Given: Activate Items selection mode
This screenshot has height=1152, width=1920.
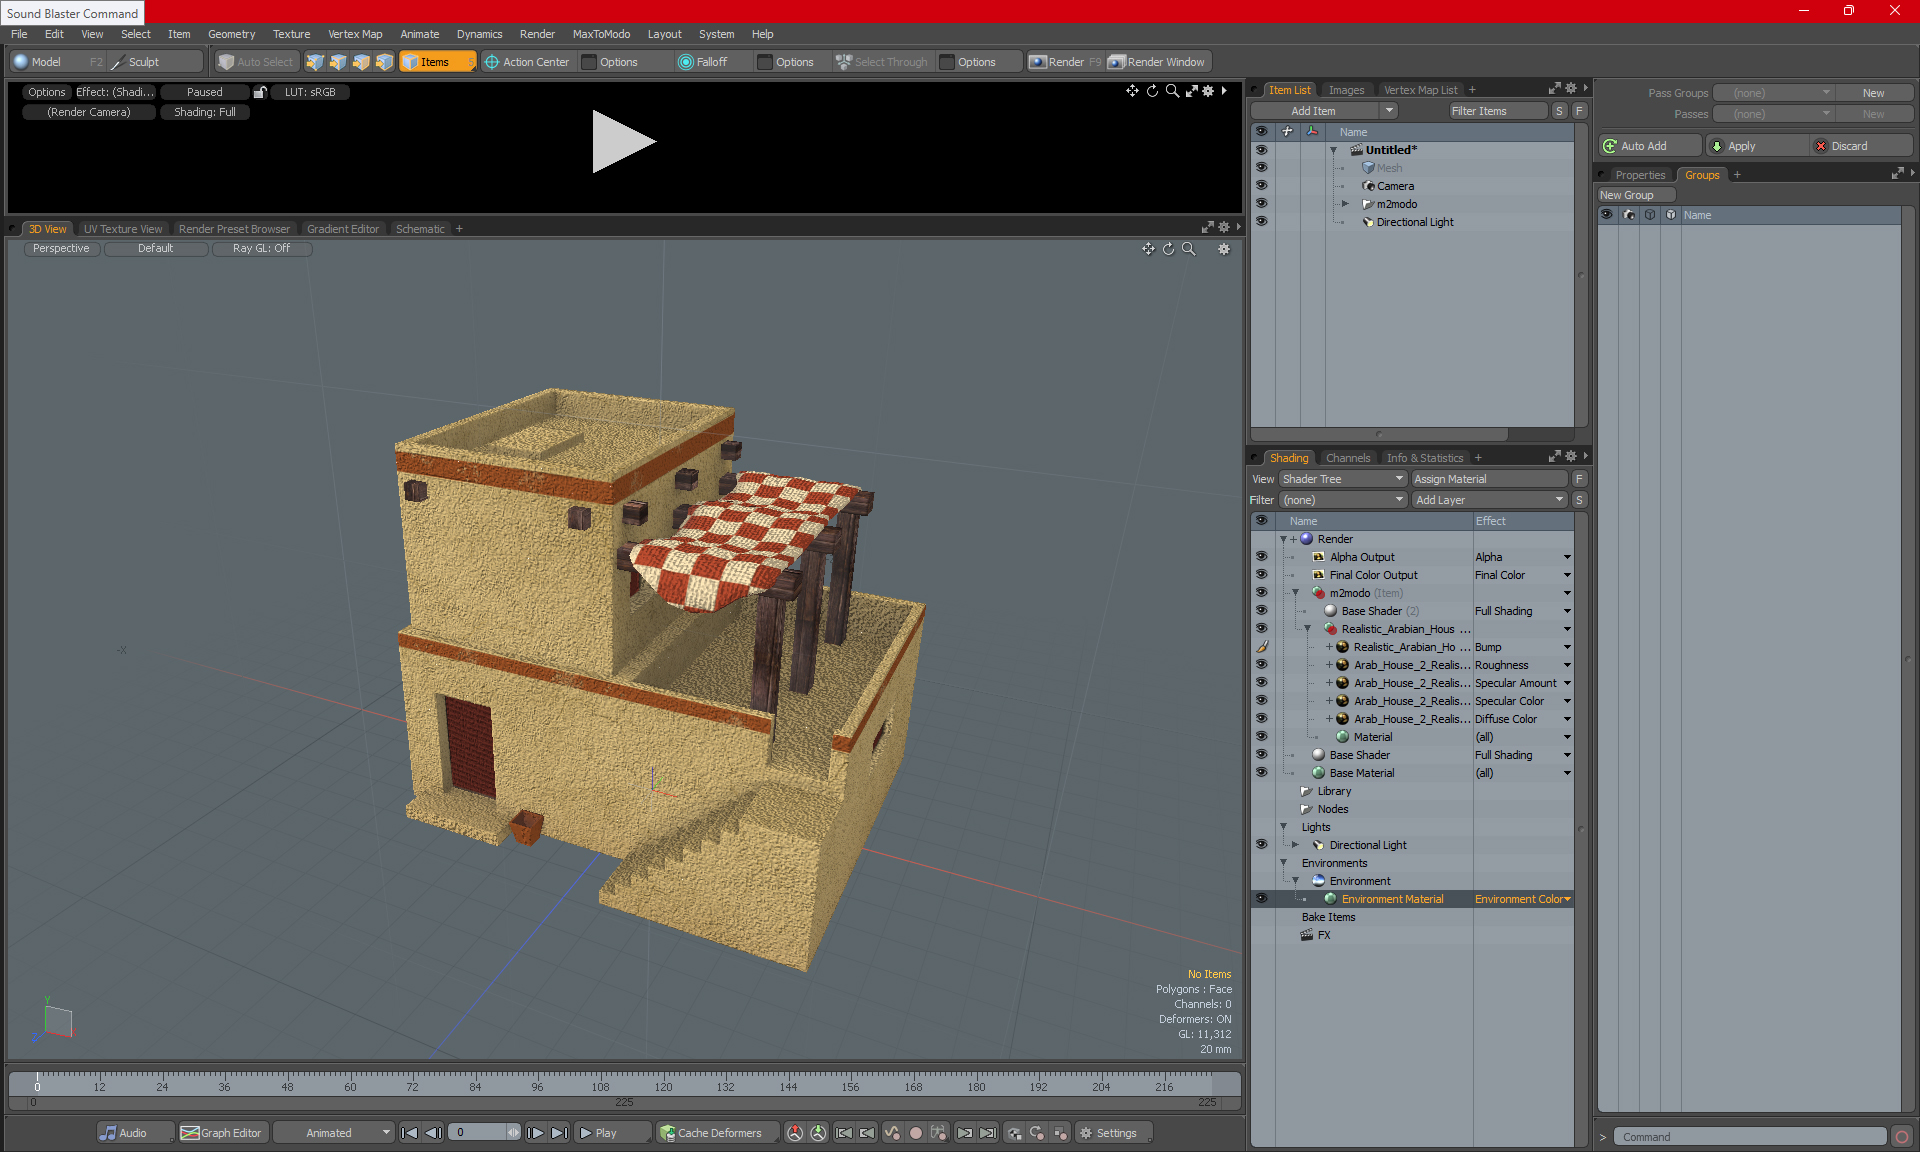Looking at the screenshot, I should click(x=437, y=62).
